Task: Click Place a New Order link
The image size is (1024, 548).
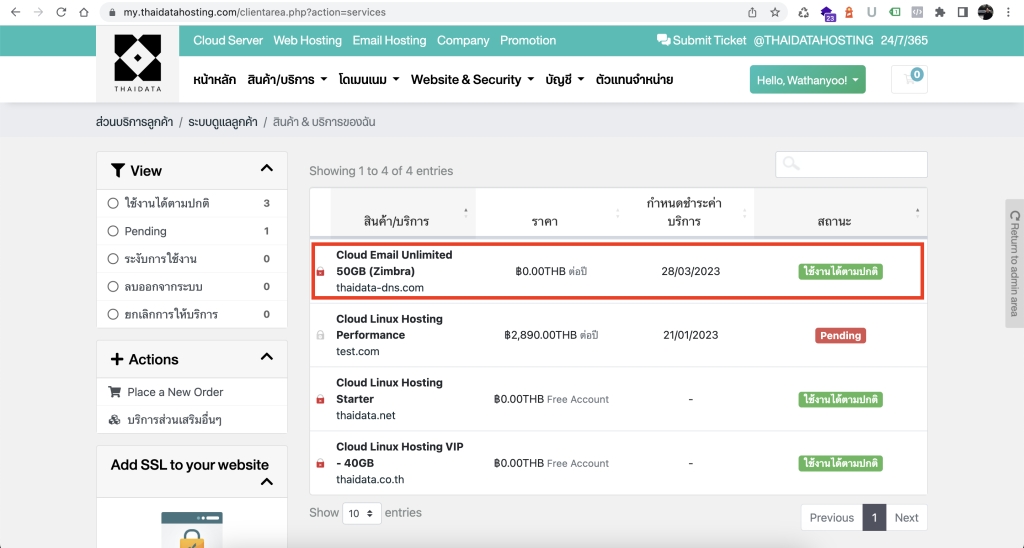Action: point(175,392)
